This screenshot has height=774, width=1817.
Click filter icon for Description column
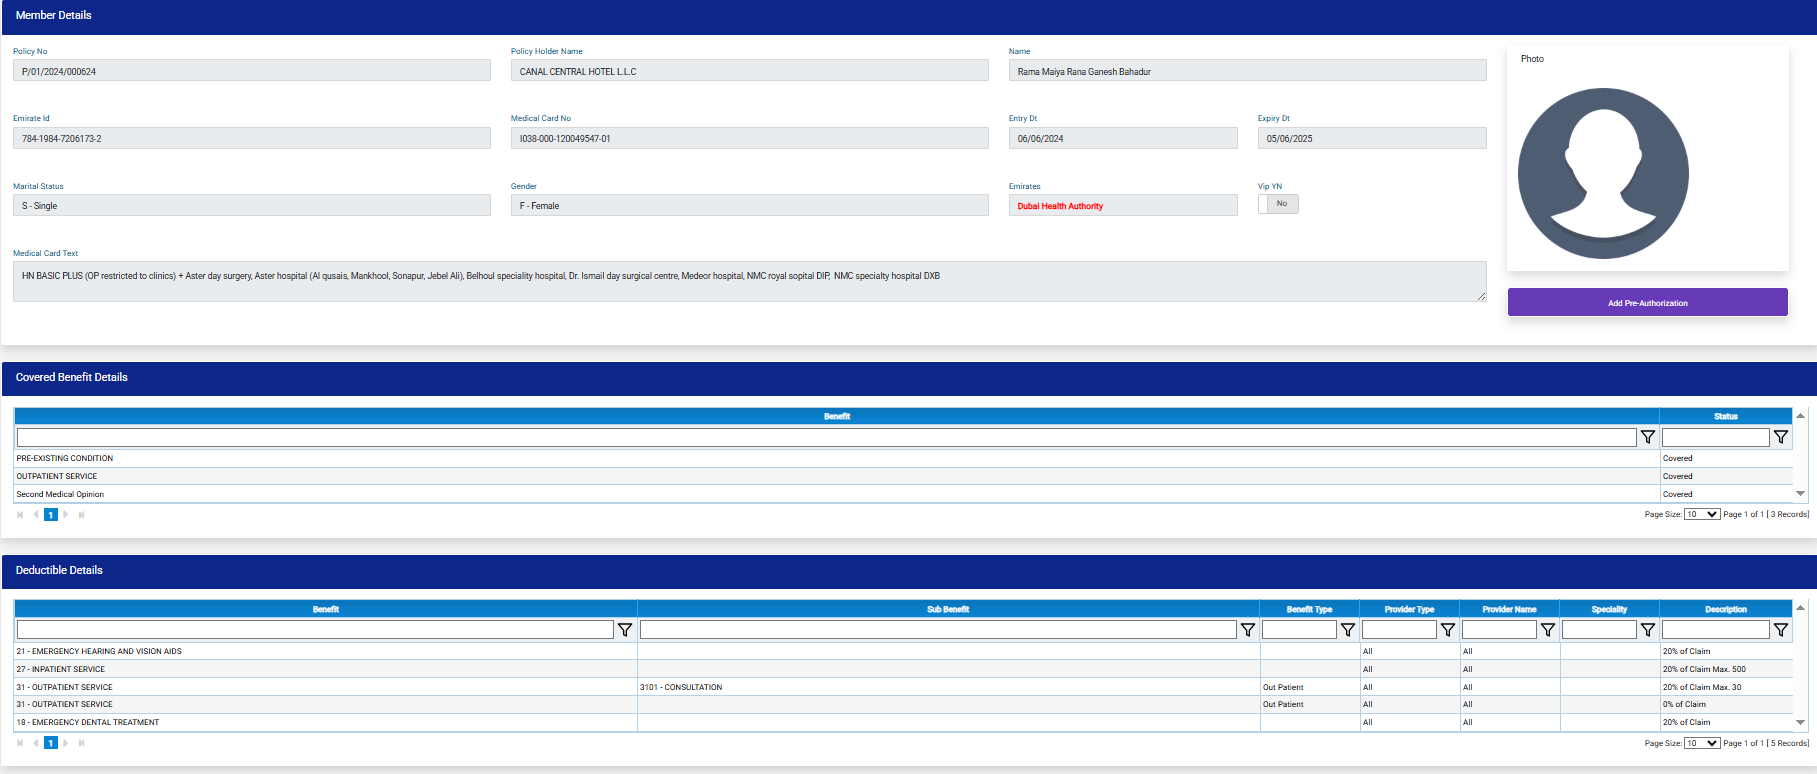click(1781, 630)
